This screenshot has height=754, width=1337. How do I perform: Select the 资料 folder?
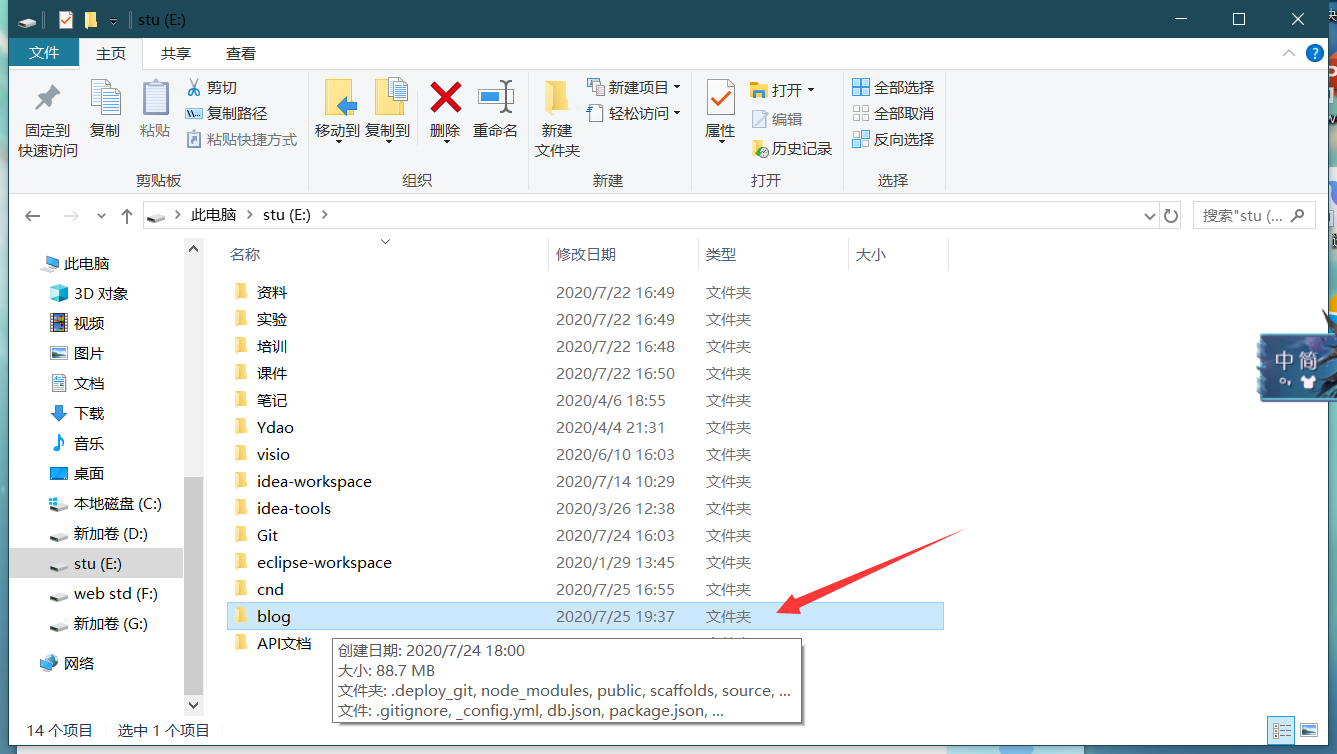(271, 293)
